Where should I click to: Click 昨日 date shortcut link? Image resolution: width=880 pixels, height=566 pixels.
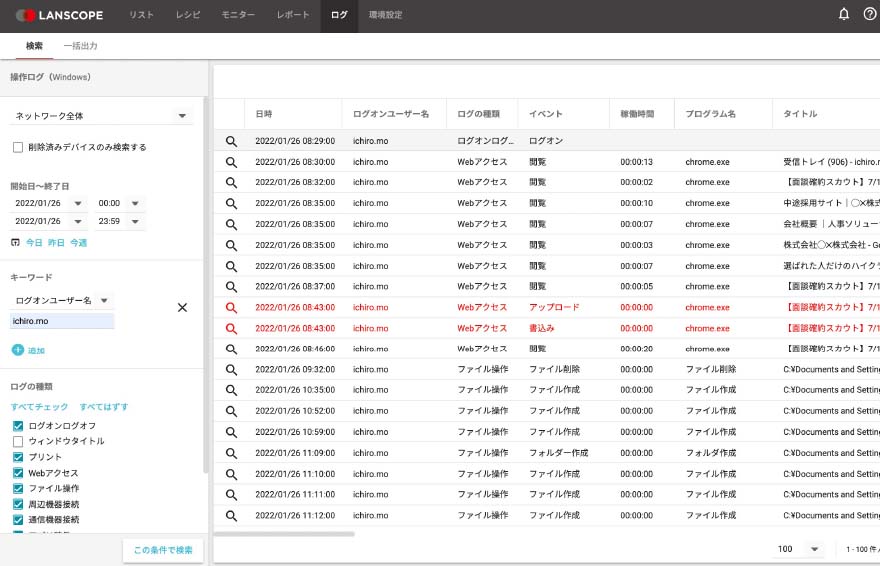pos(56,242)
